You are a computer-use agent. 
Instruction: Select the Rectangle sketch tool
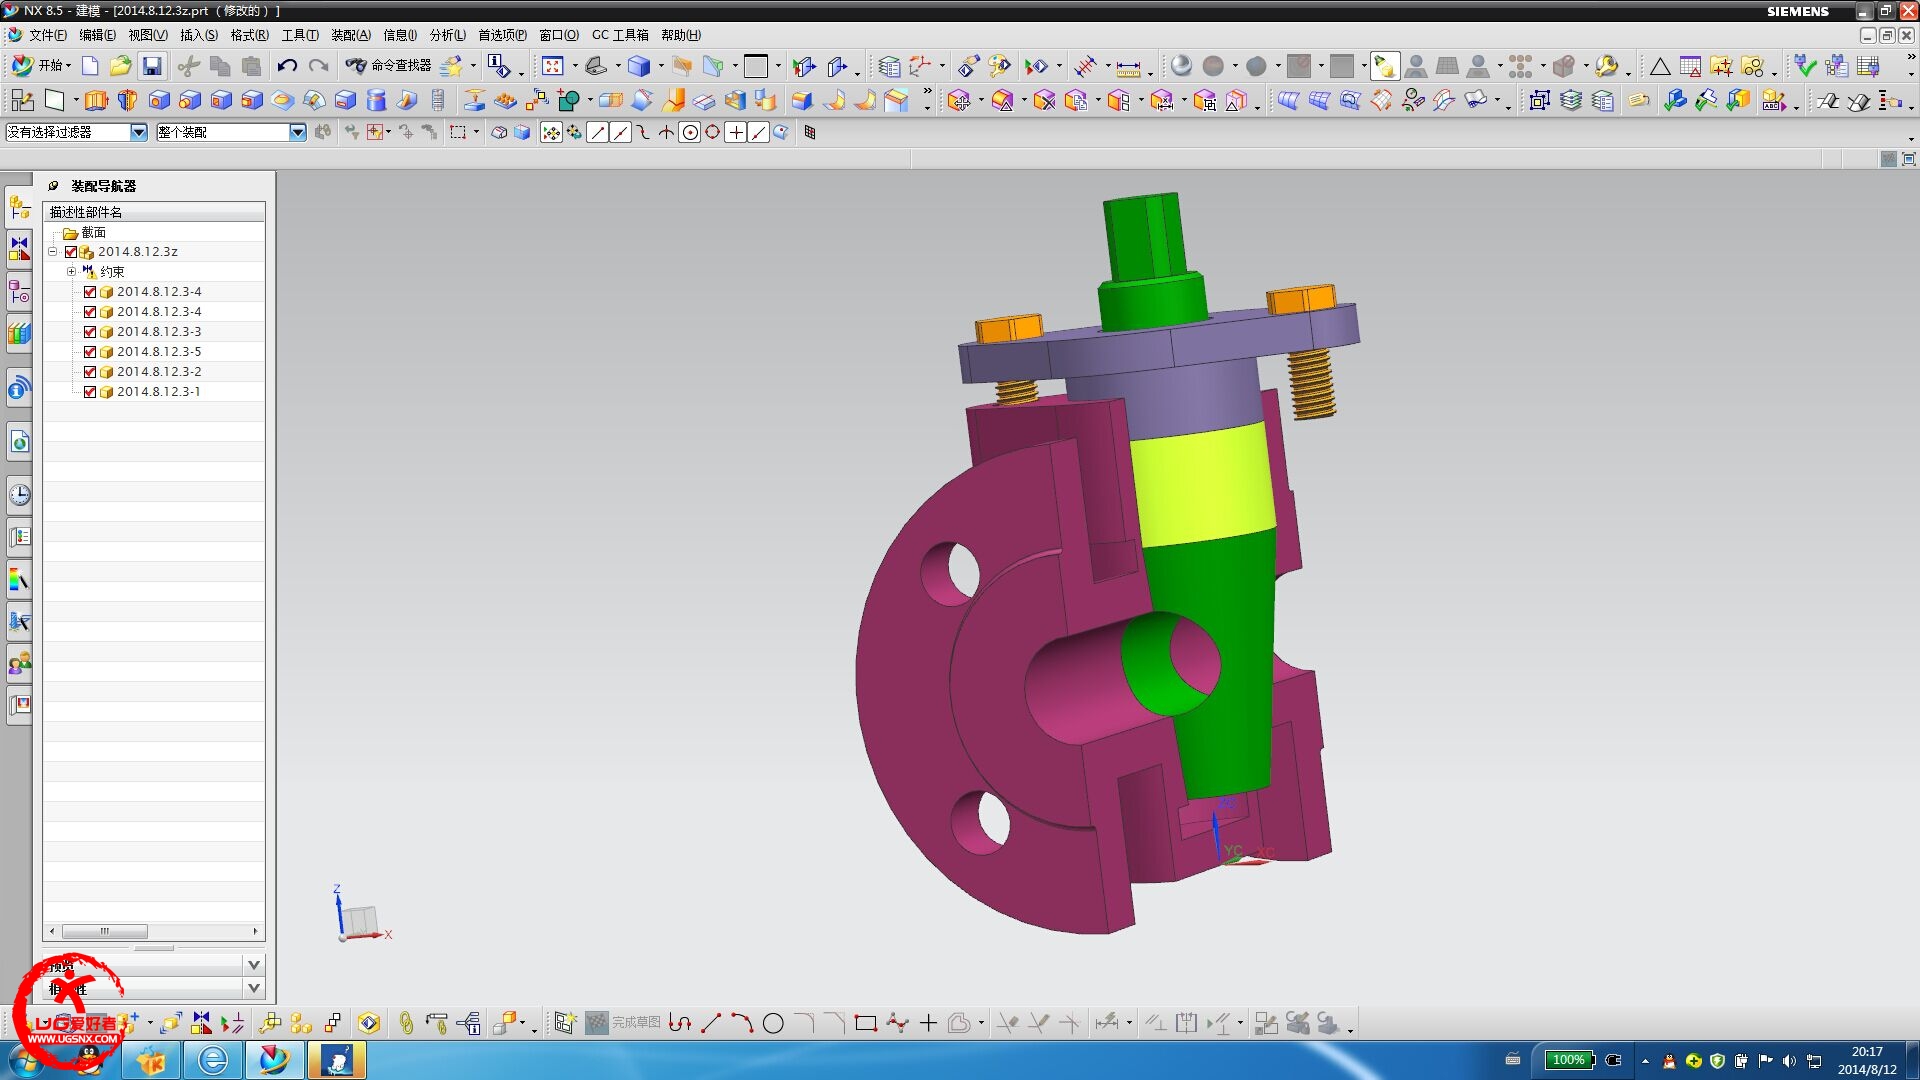(x=866, y=1023)
